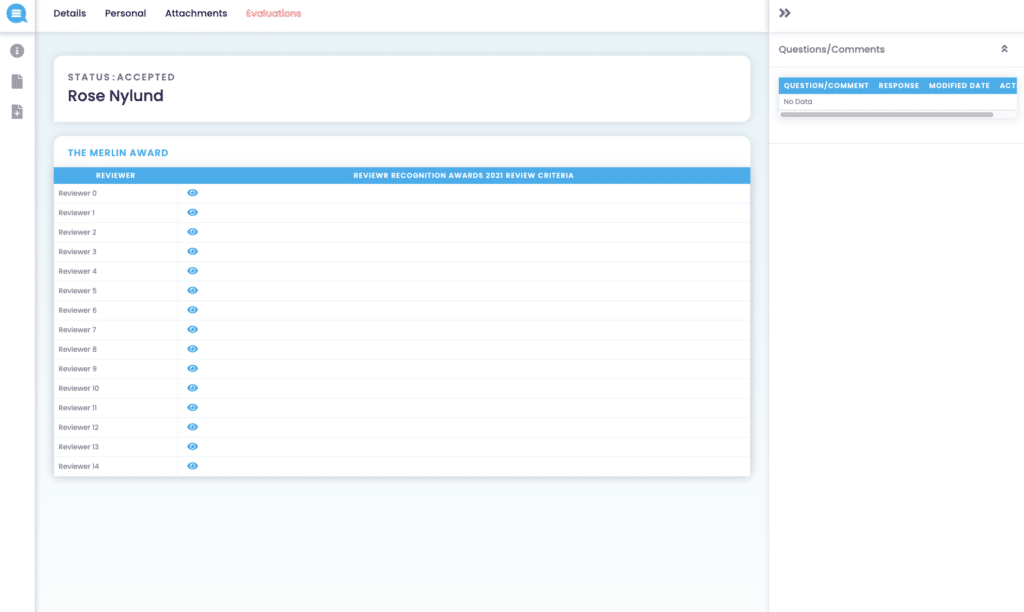View Reviewer 1 evaluation eye icon

tap(193, 212)
